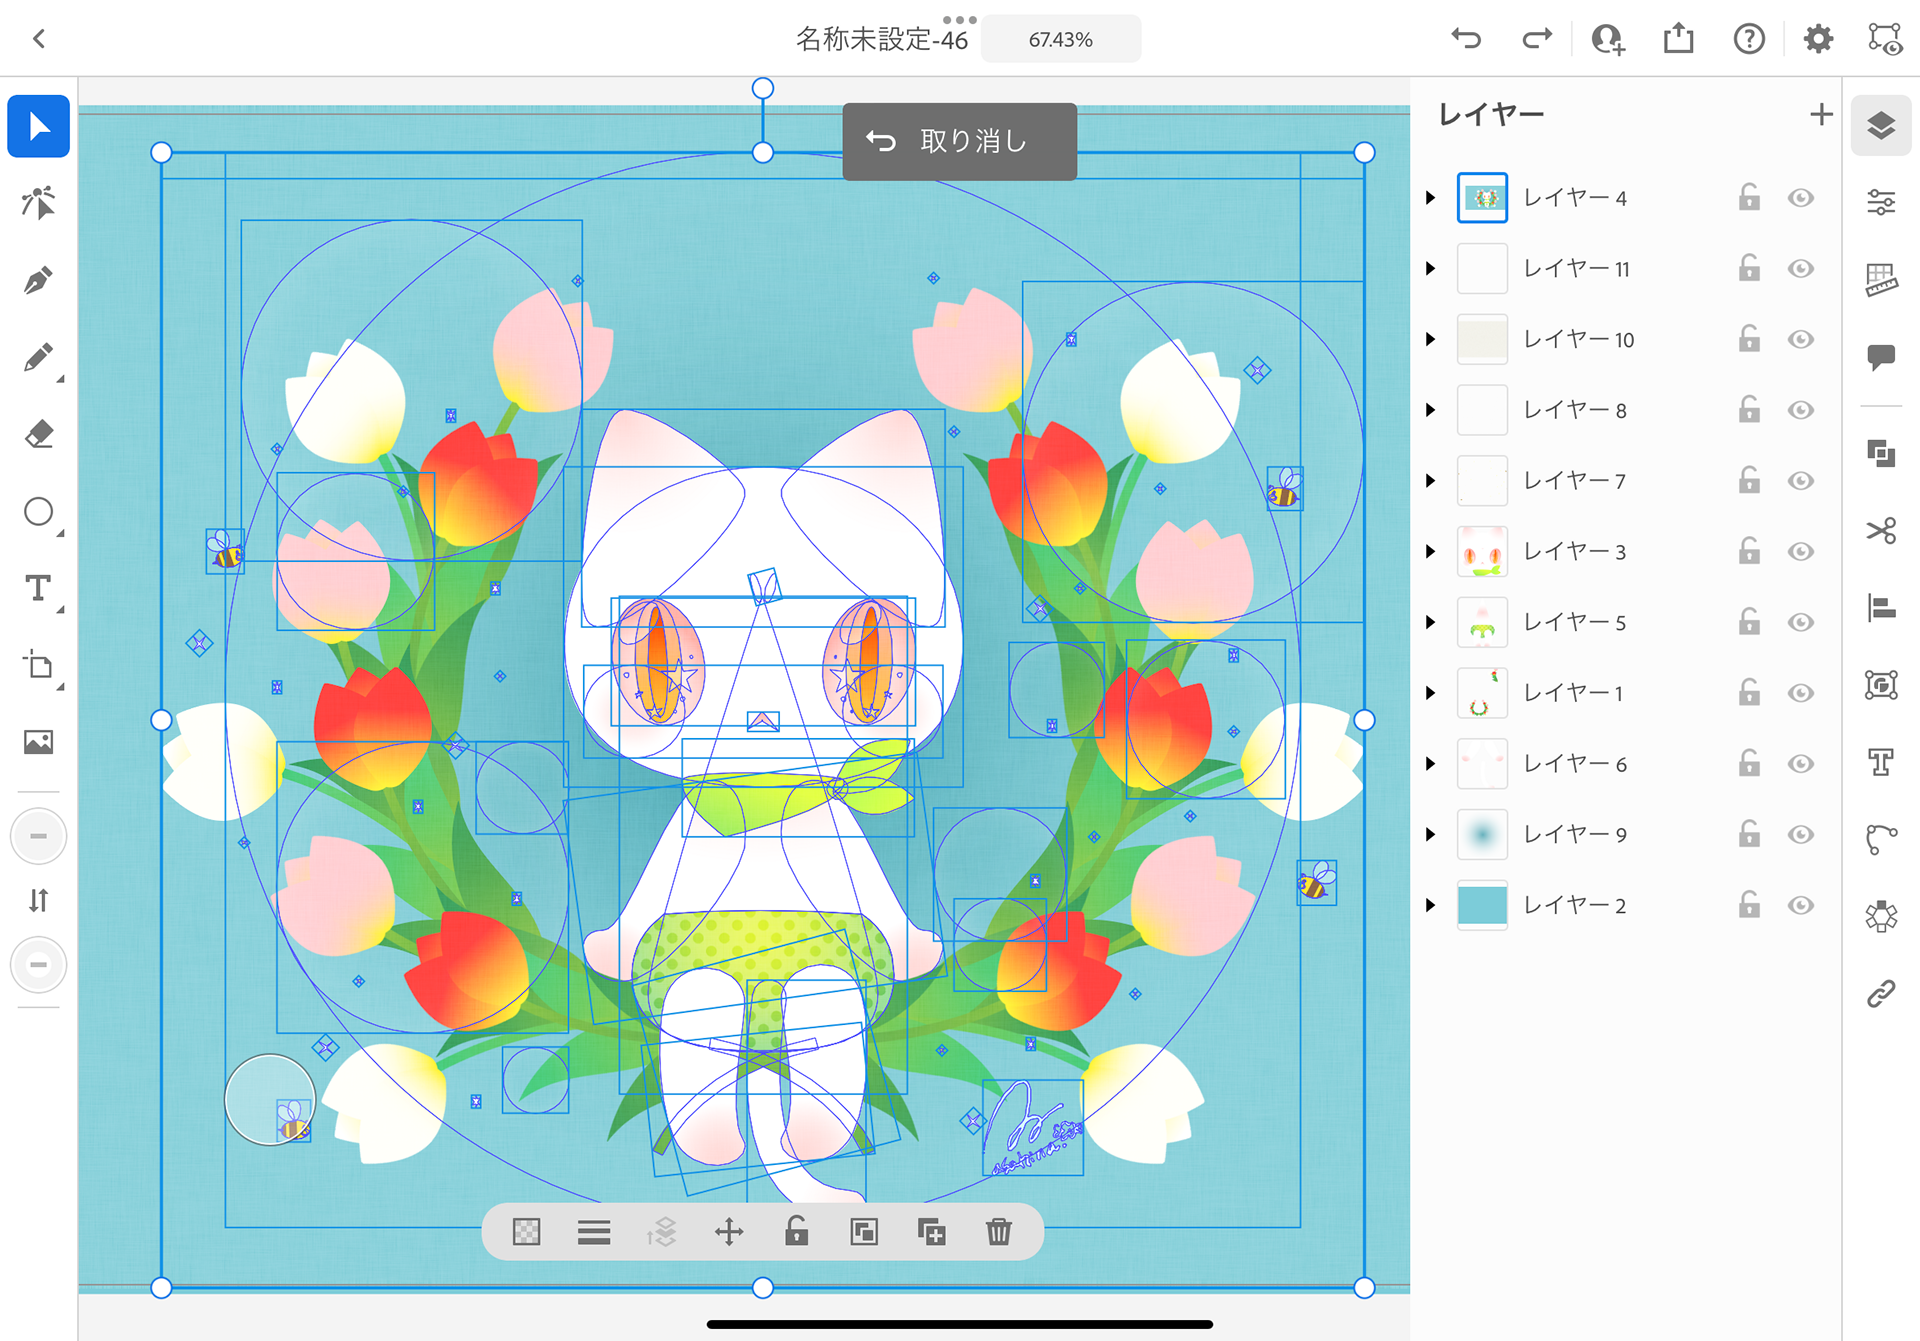1920x1341 pixels.
Task: Expand レイヤー 9 contents
Action: (x=1431, y=834)
